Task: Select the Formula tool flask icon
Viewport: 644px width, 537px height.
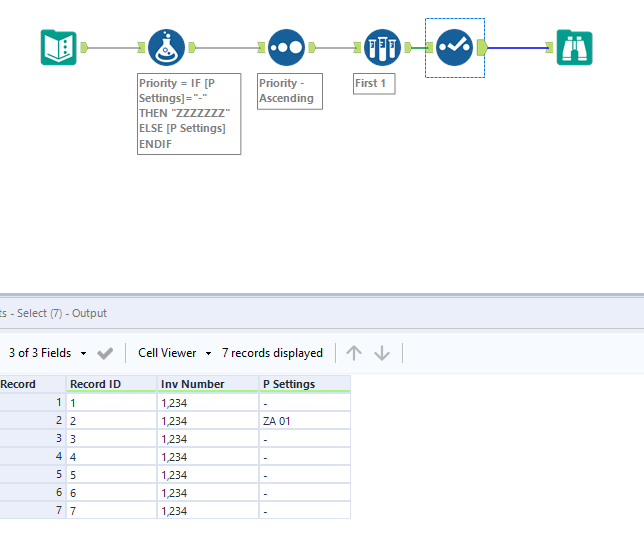Action: 167,47
